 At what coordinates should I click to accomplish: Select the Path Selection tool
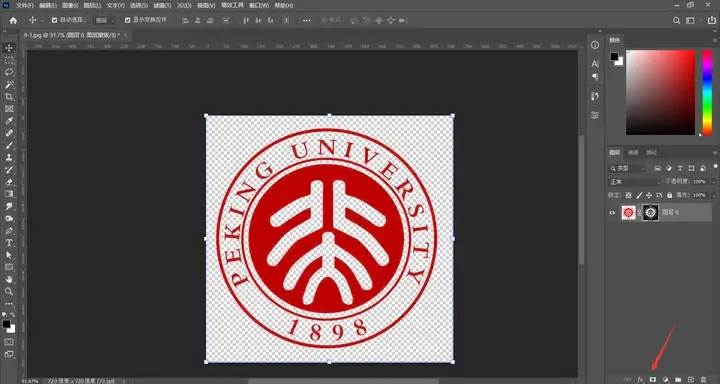9,255
